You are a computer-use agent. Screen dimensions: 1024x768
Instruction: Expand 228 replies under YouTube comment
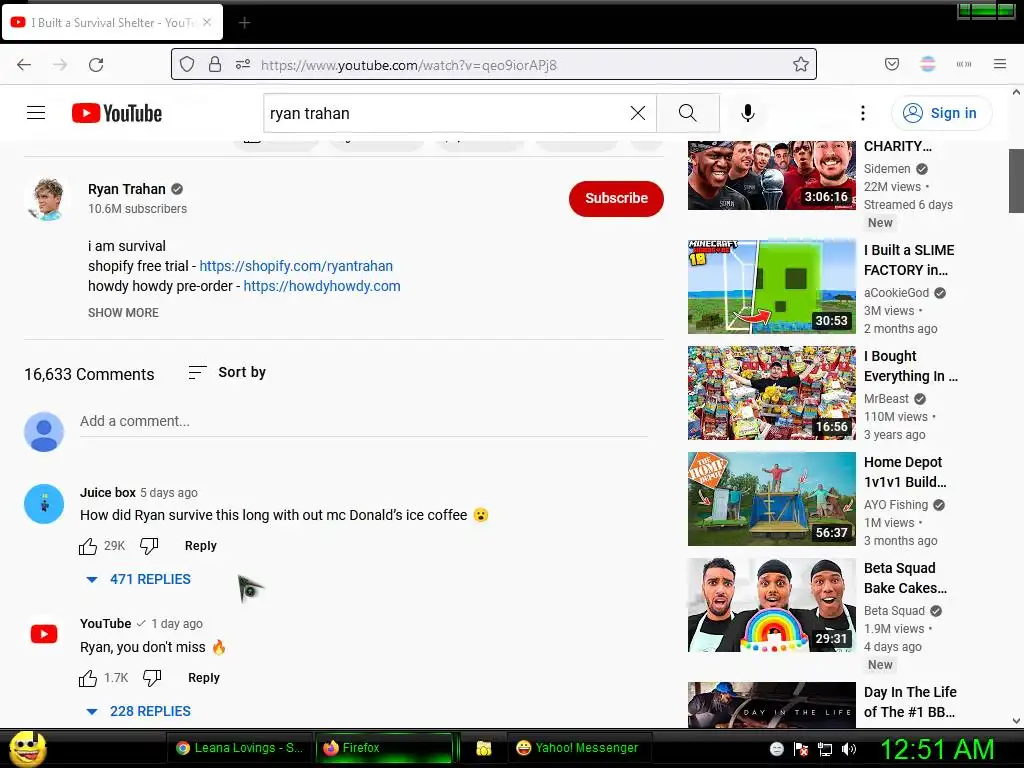(x=138, y=711)
